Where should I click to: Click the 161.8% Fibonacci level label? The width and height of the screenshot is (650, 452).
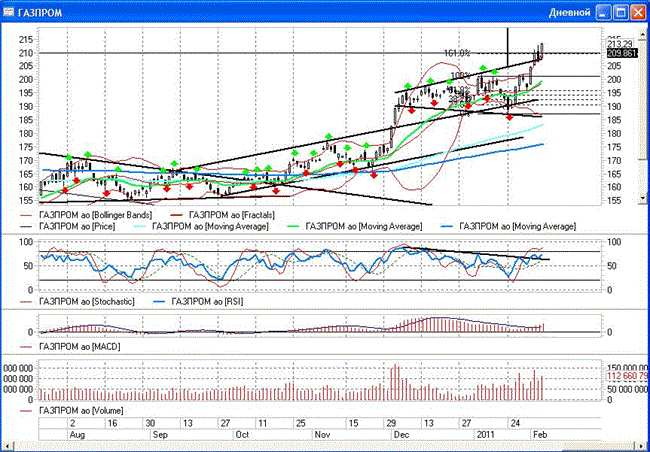tap(457, 53)
